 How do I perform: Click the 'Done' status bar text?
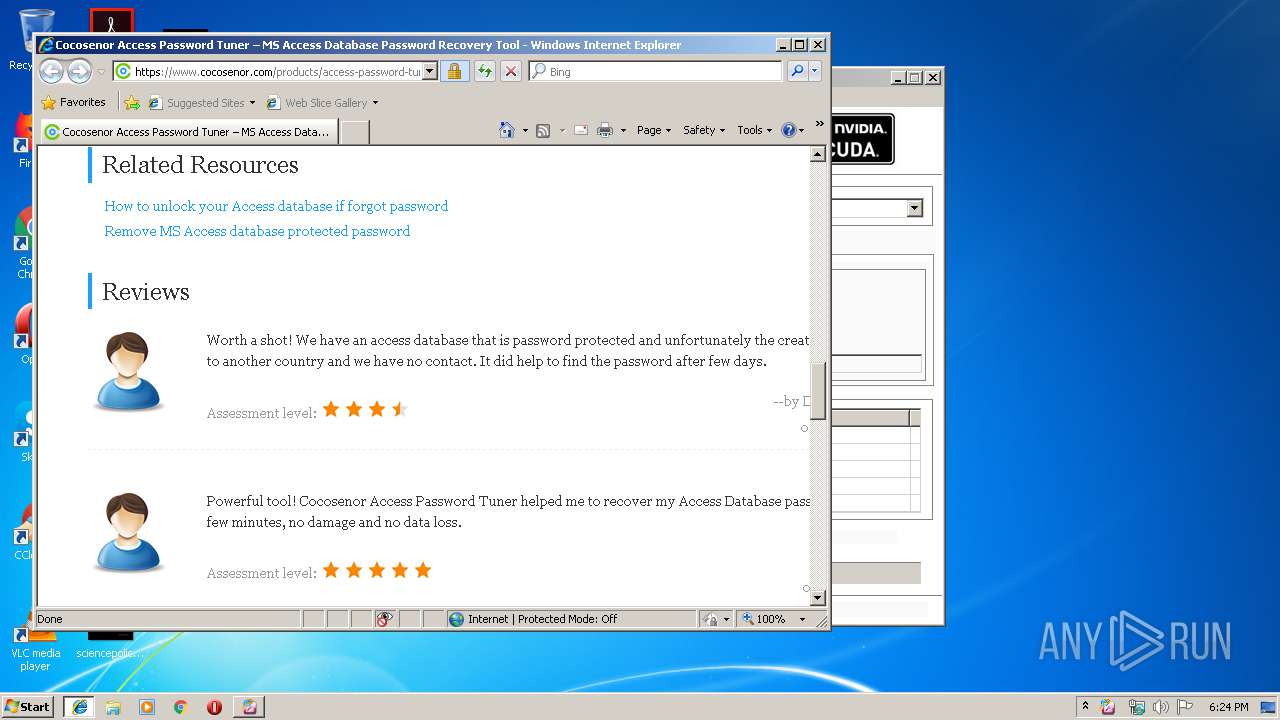[x=50, y=619]
